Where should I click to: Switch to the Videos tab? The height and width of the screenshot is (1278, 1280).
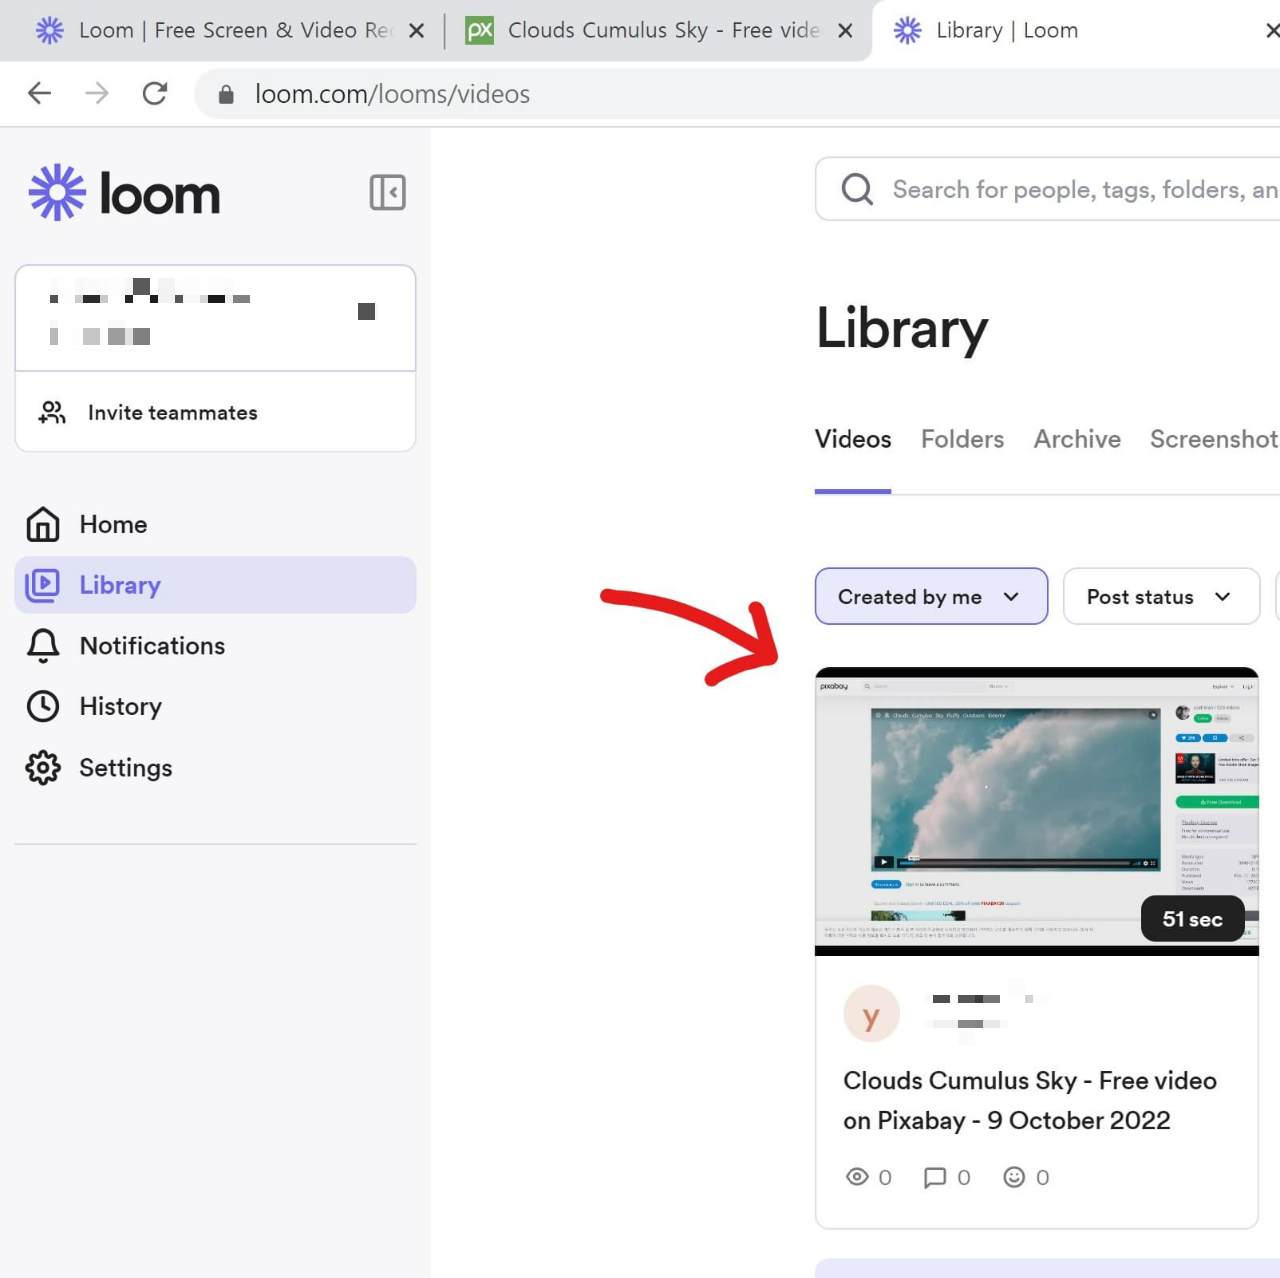[x=853, y=439]
